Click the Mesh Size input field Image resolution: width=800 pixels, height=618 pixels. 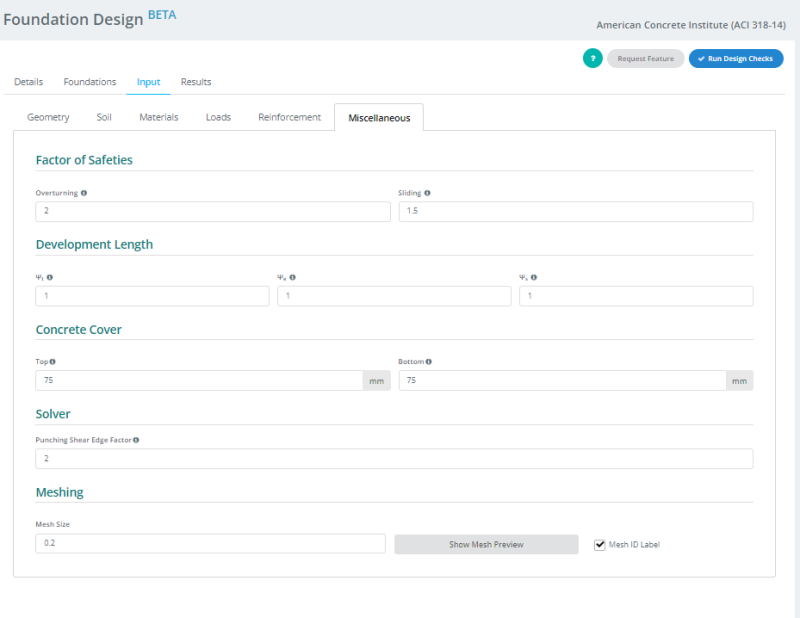[210, 544]
